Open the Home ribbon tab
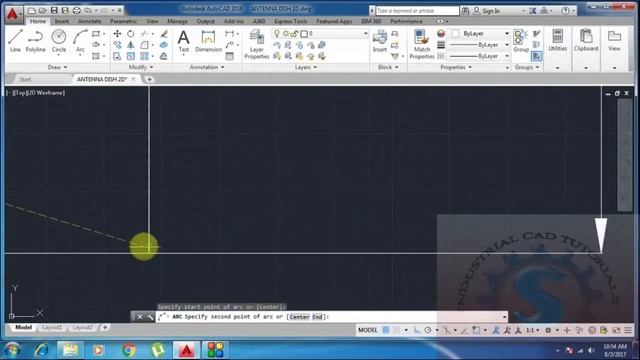Viewport: 640px width, 360px height. click(x=38, y=21)
